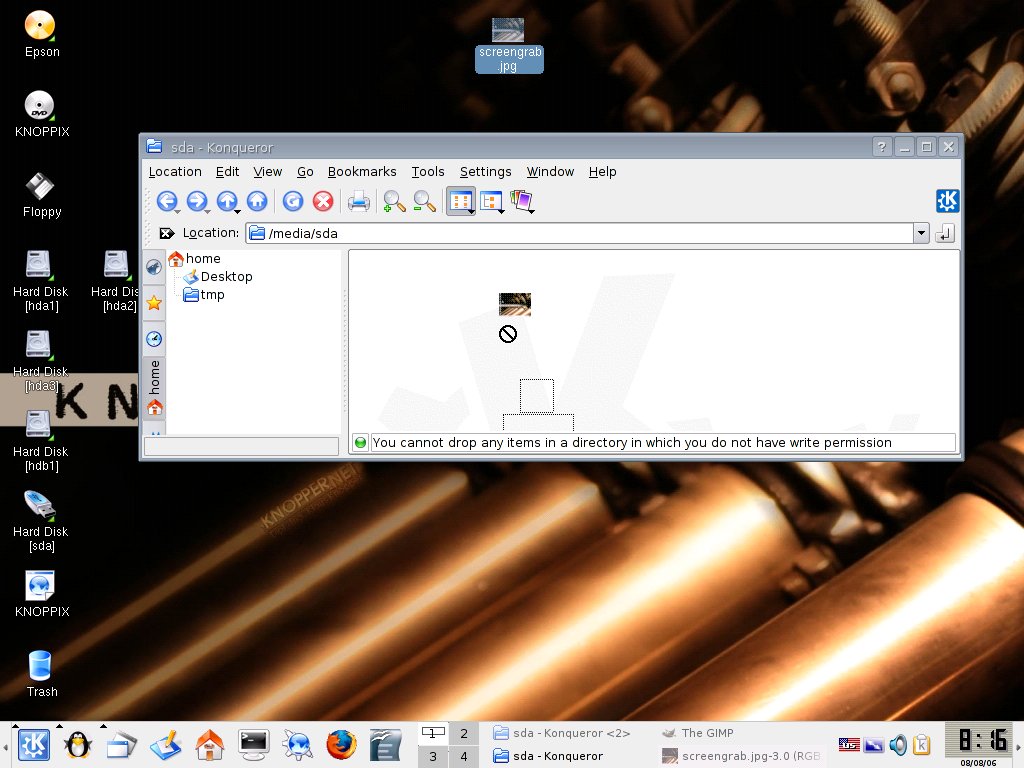Zoom in with the magnifier plus icon
Viewport: 1024px width, 768px height.
[x=394, y=201]
